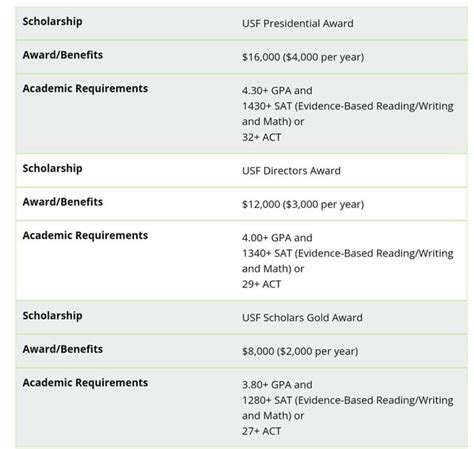The width and height of the screenshot is (474, 449).
Task: Click the Academic Requirements label for Presidential Award
Action: (85, 89)
